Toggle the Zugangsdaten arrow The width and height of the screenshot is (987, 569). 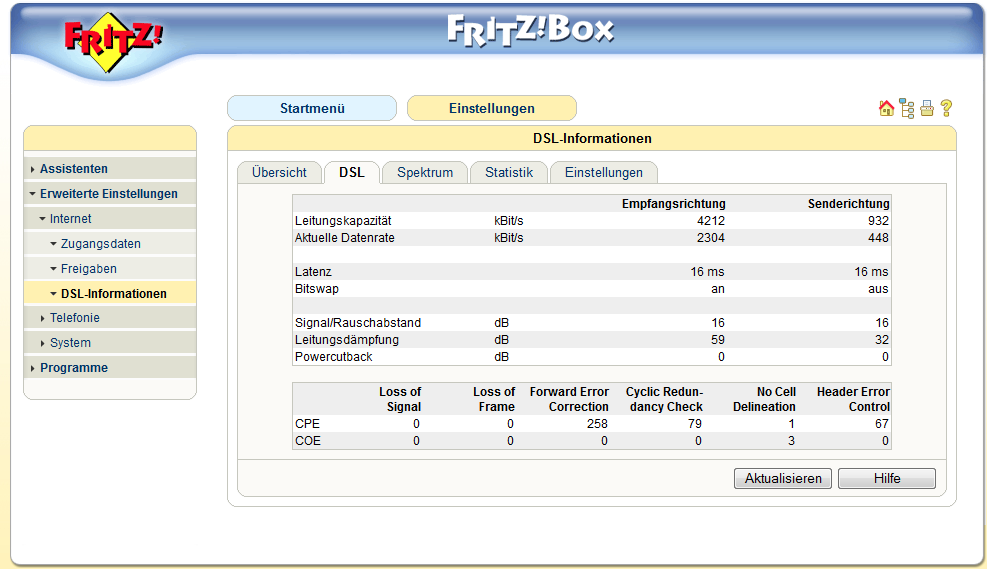(x=54, y=244)
